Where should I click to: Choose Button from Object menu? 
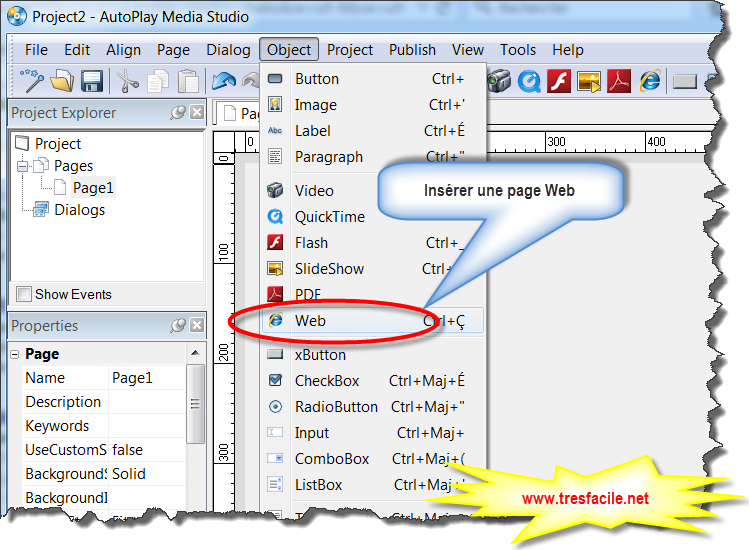point(373,78)
